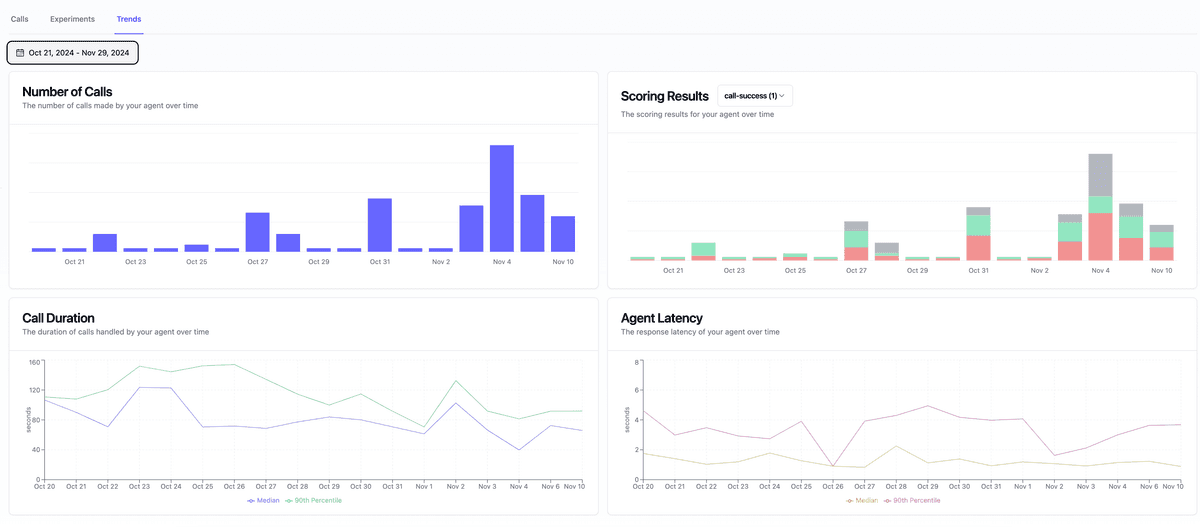Toggle Median legend in Agent Latency chart
The image size is (1200, 527).
[861, 500]
